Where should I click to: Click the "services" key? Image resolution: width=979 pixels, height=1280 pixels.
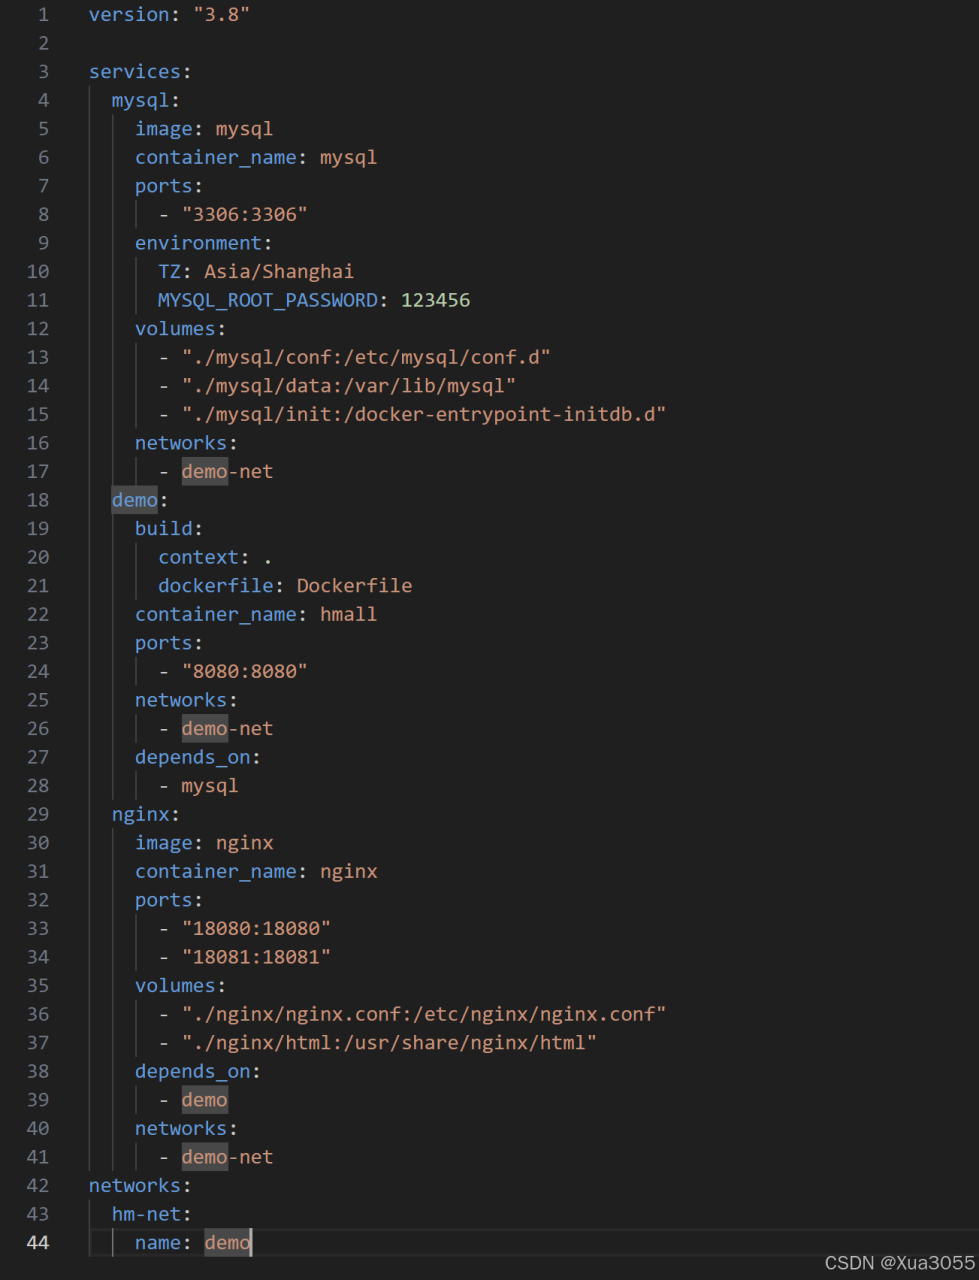135,72
